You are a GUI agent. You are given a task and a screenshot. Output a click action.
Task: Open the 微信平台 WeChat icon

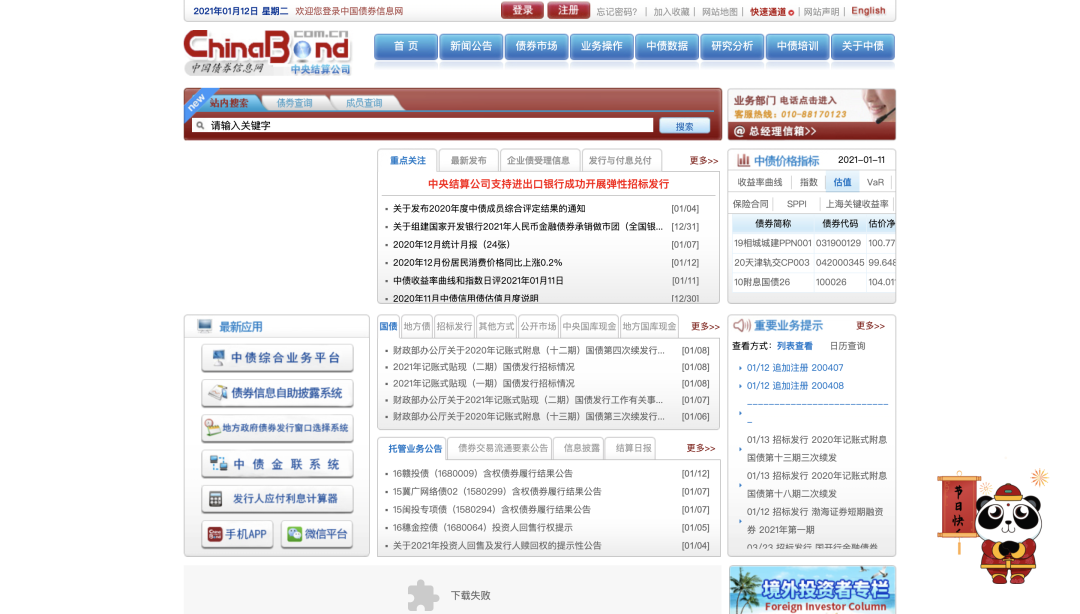(x=316, y=534)
